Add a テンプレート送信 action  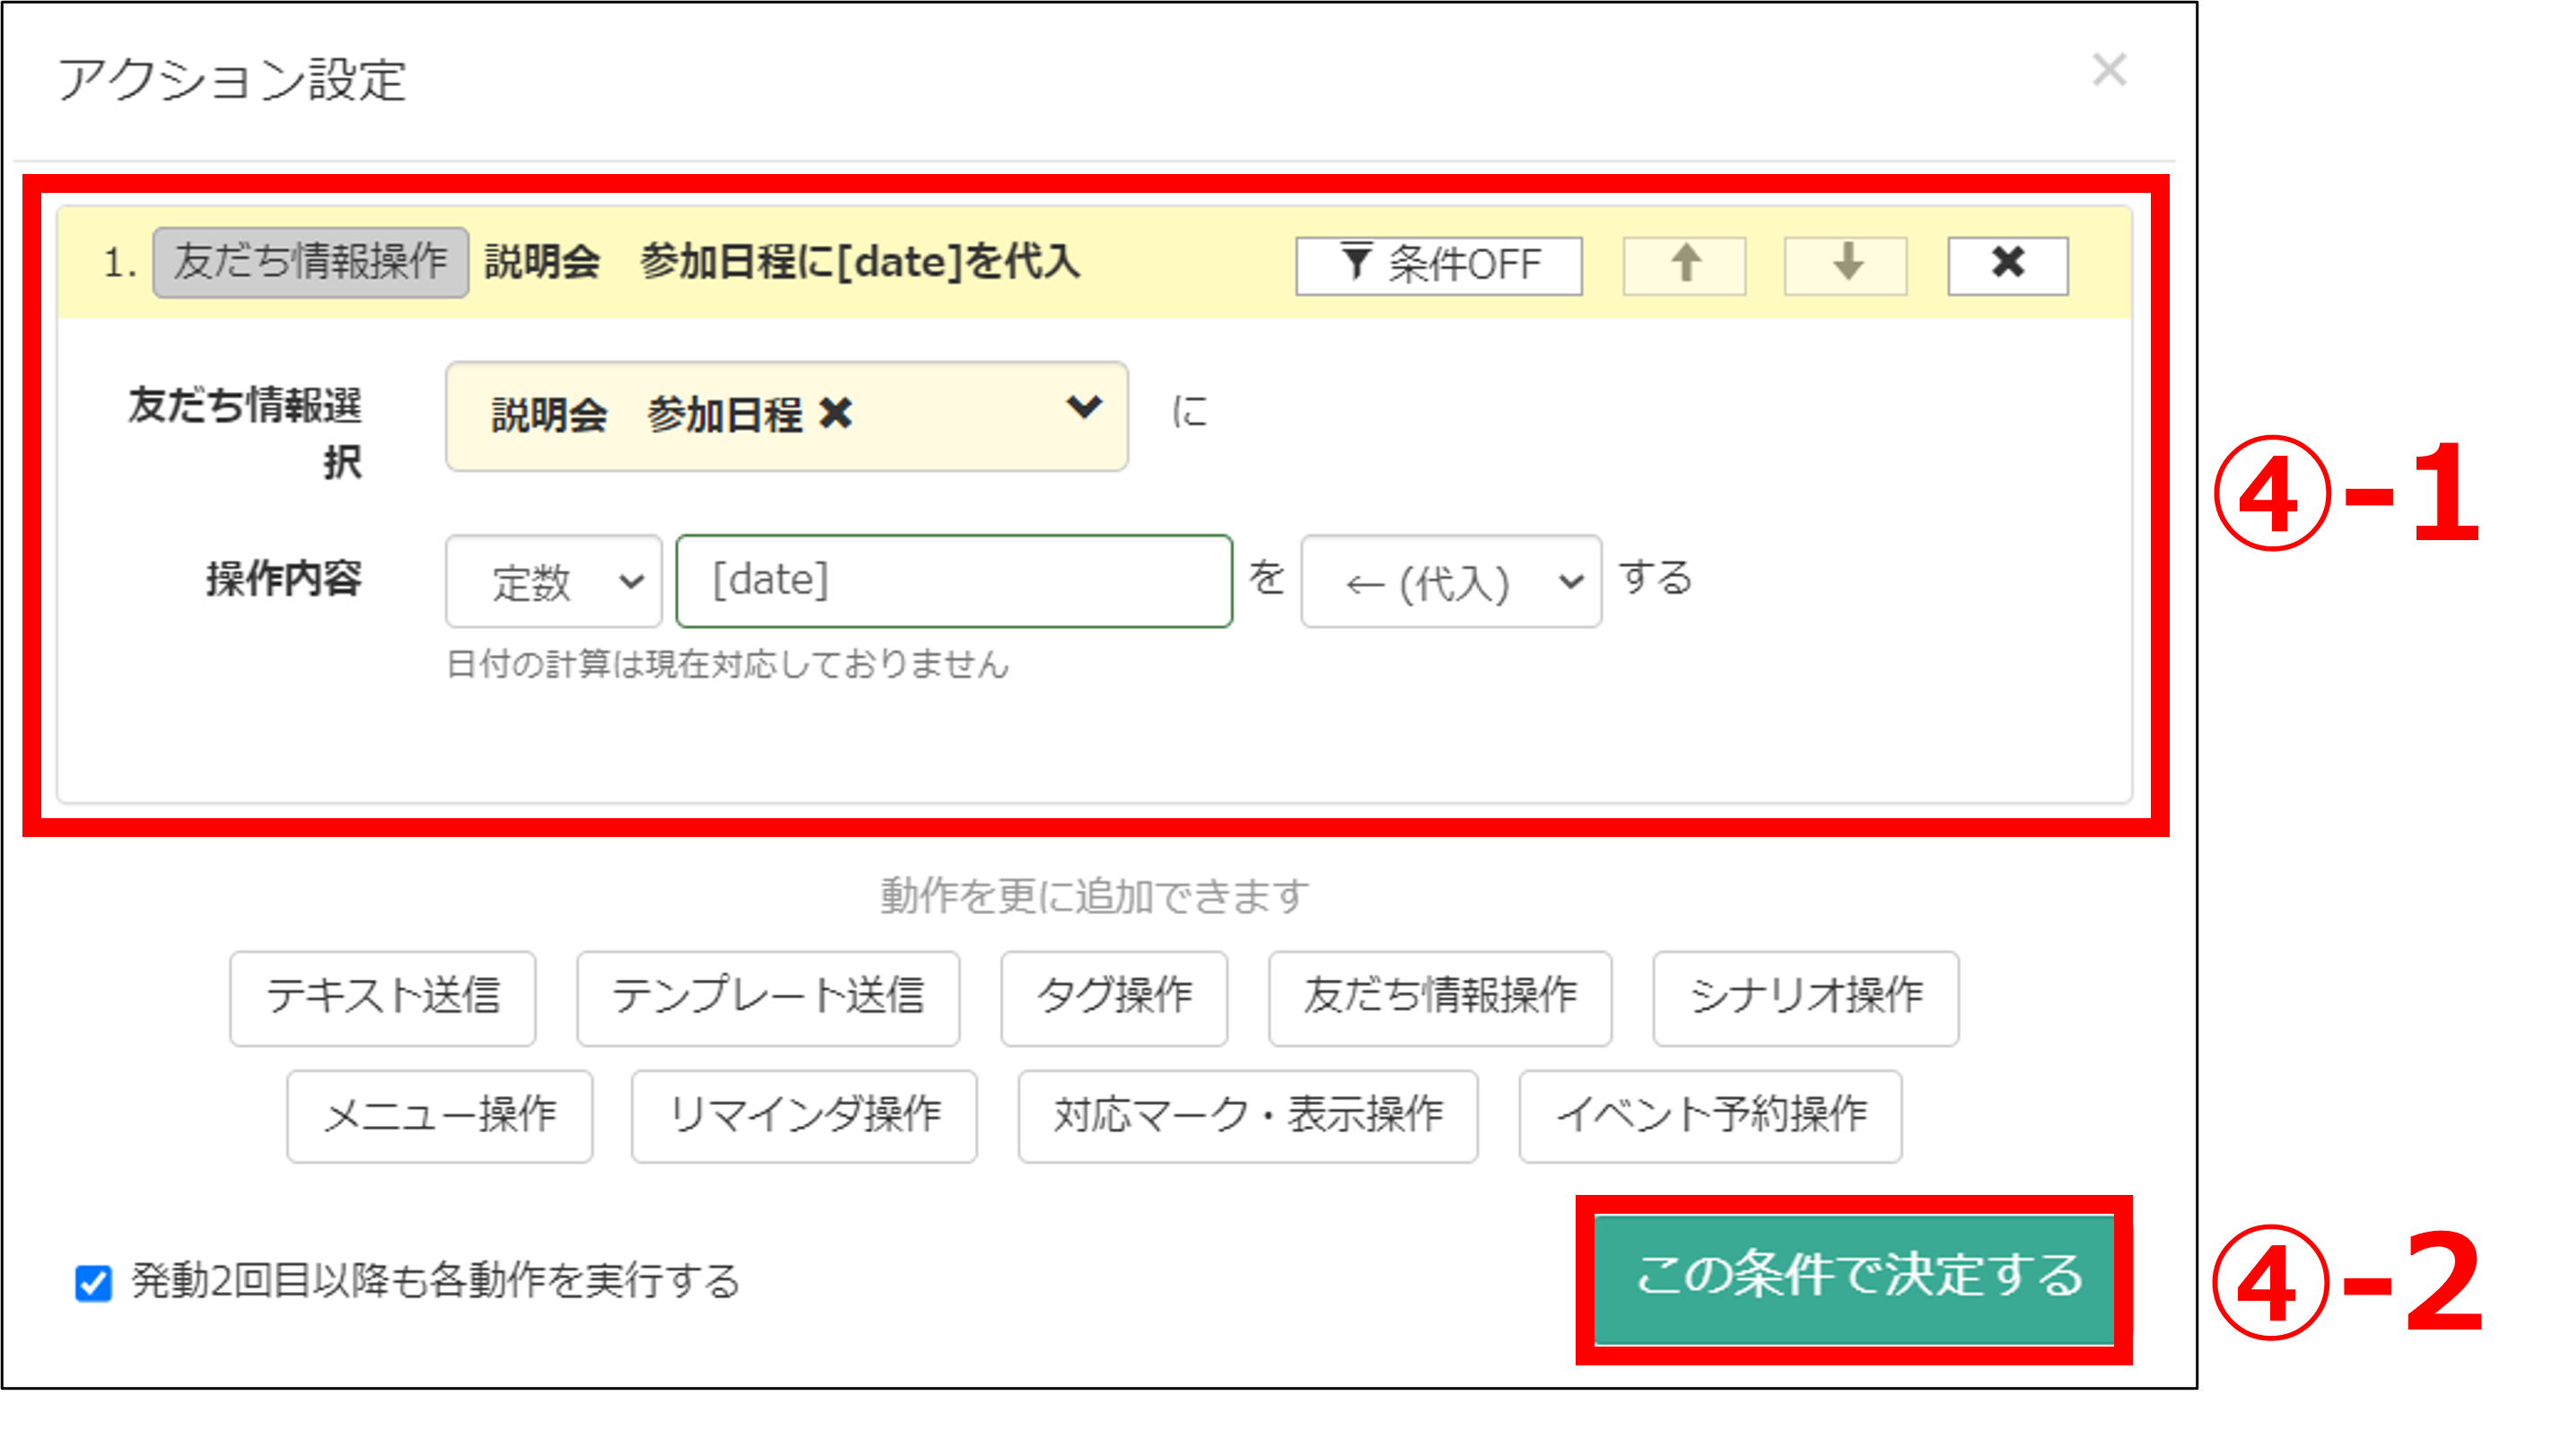pyautogui.click(x=768, y=998)
